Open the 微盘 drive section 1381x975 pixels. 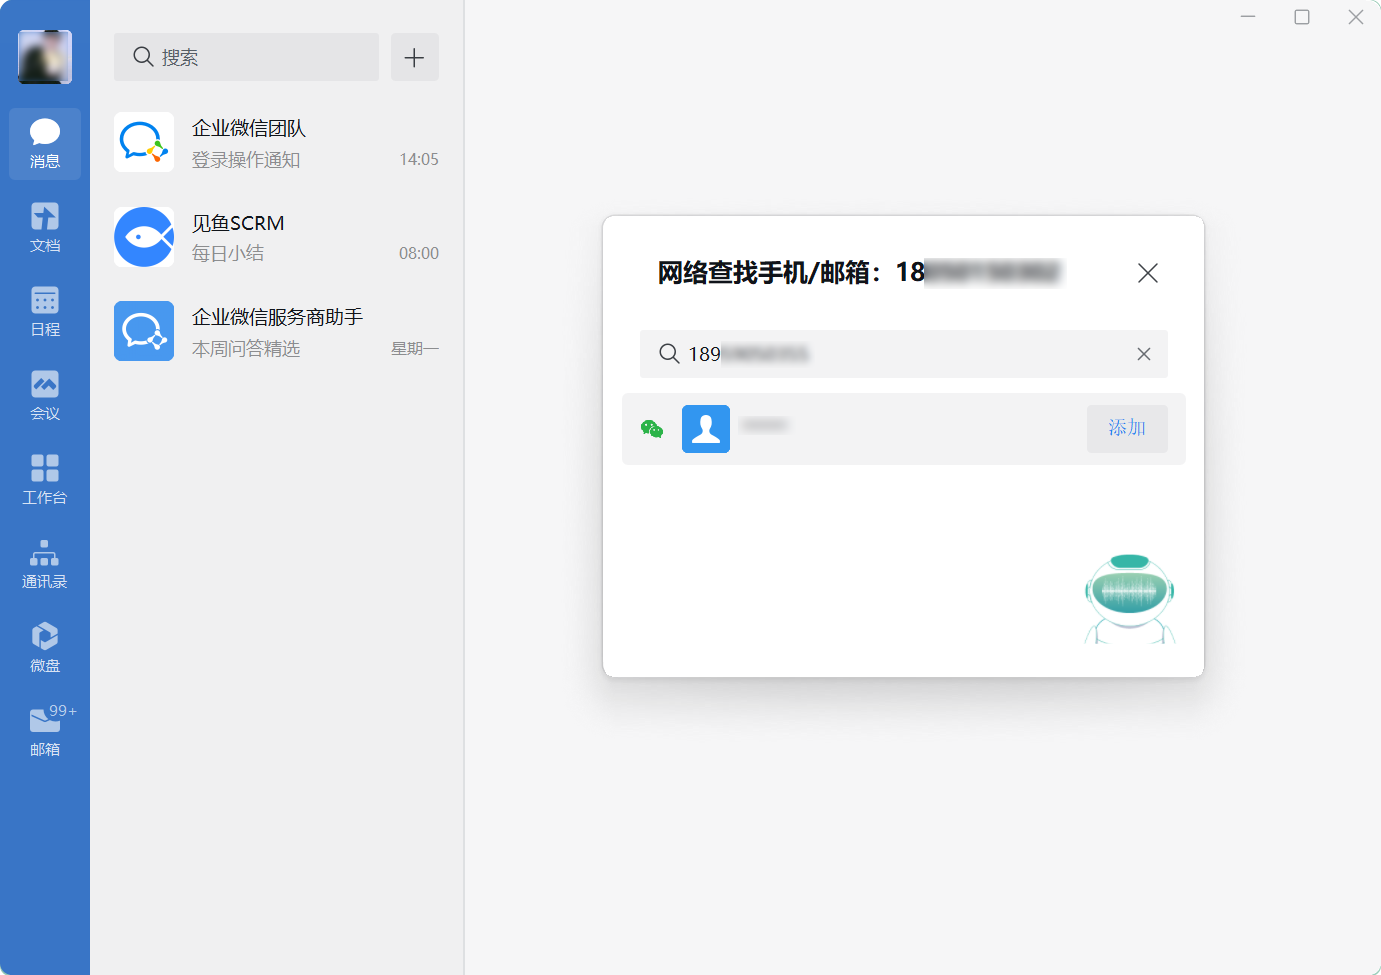tap(45, 648)
